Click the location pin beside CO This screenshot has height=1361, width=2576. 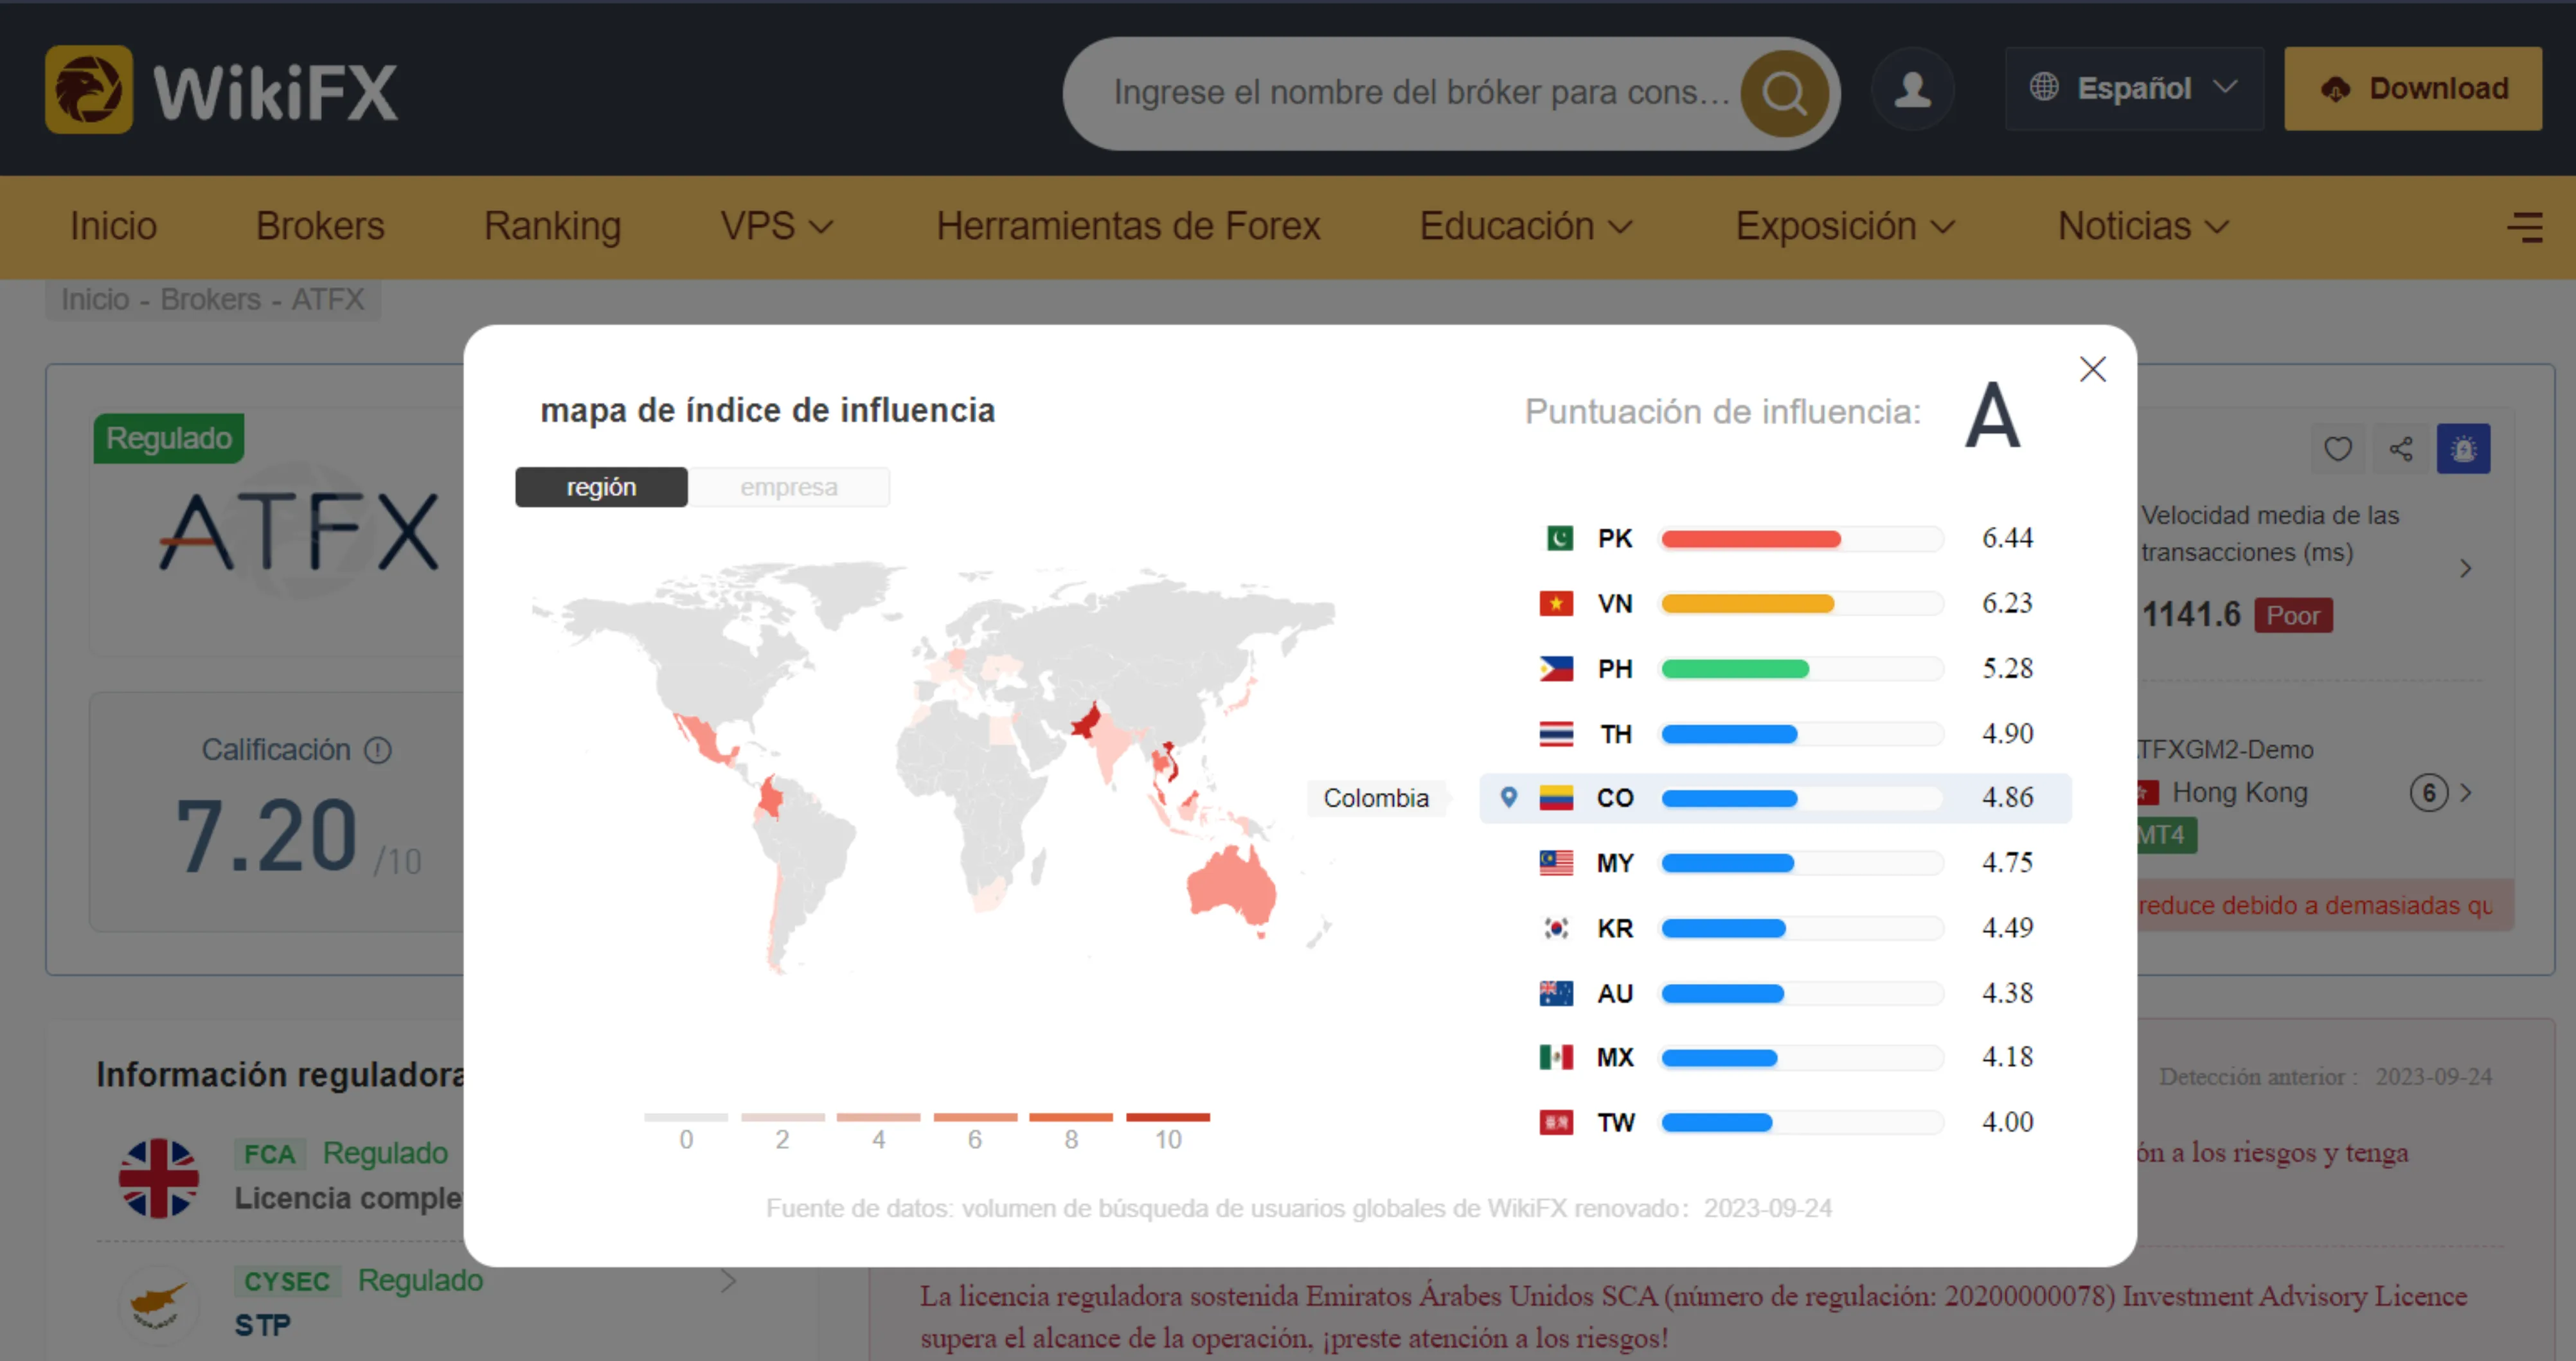point(1509,797)
